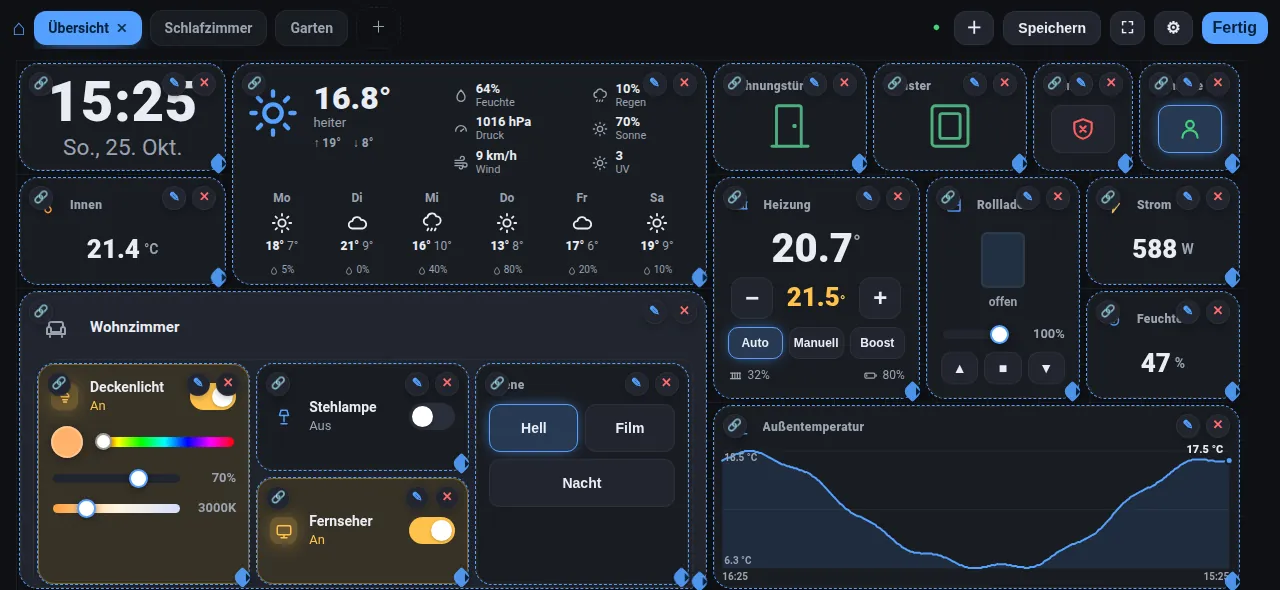
Task: Edit the scene widget with pencil
Action: click(x=636, y=383)
